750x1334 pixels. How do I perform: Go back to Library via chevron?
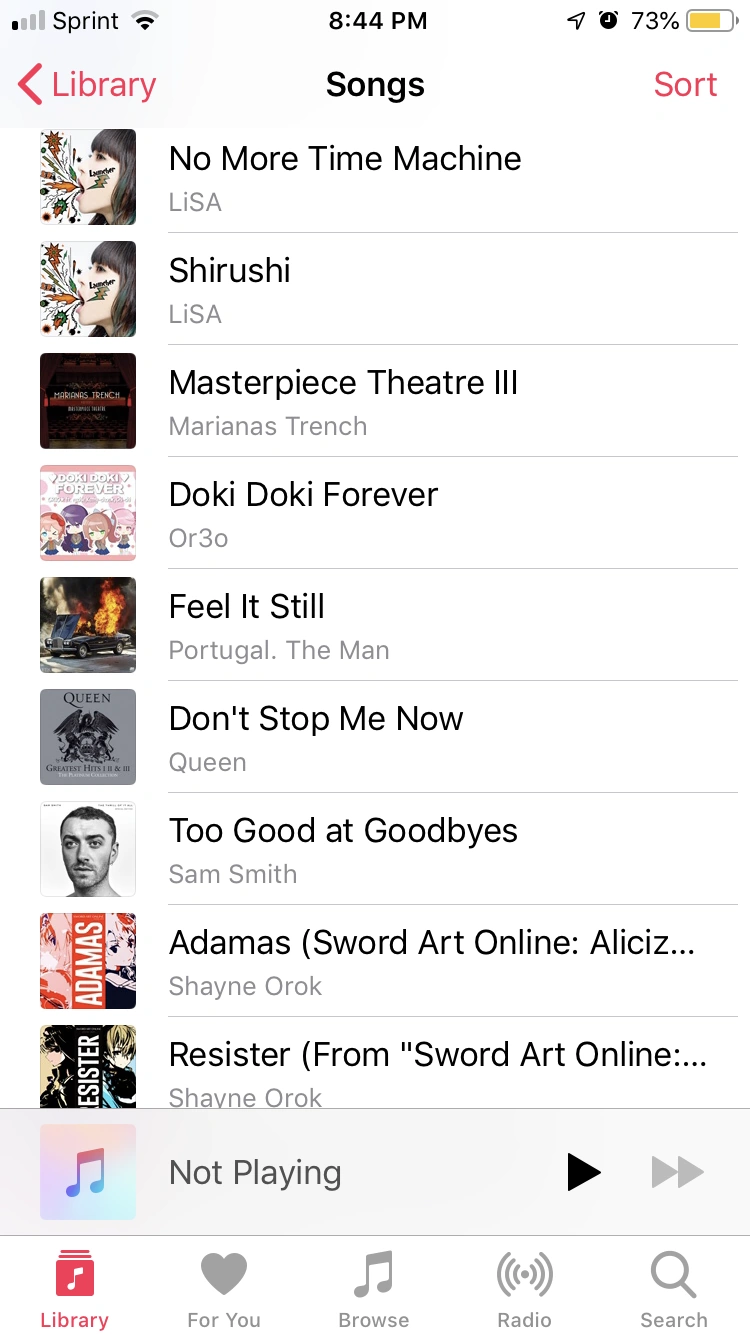(x=88, y=85)
